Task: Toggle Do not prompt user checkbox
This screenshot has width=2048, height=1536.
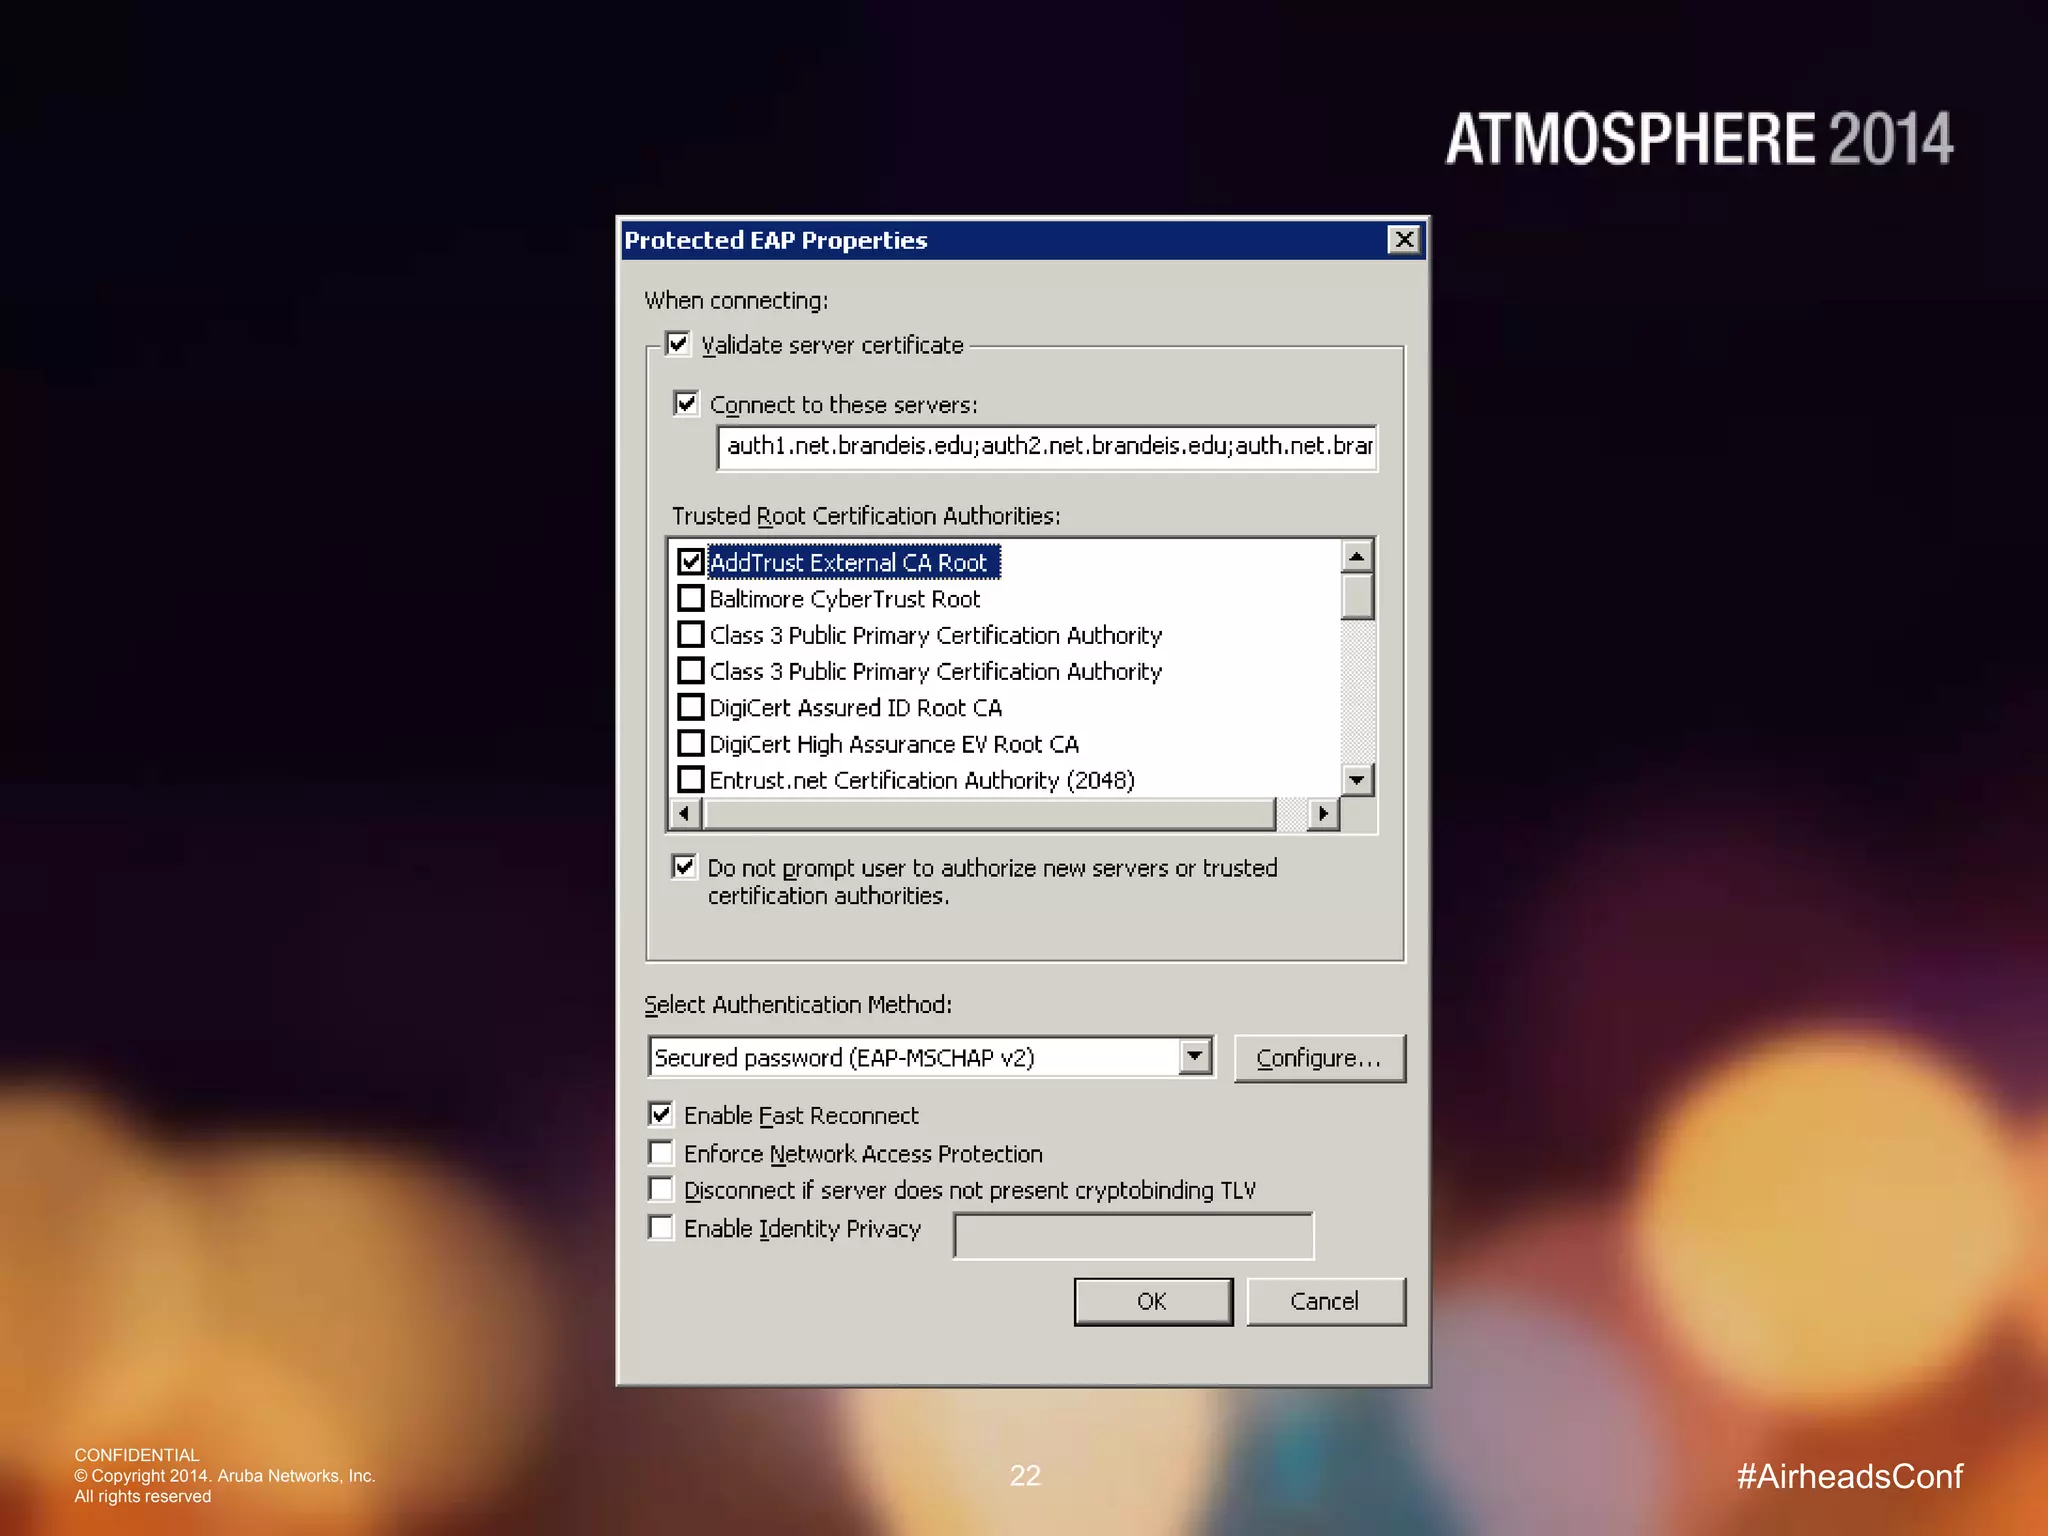Action: [x=684, y=867]
